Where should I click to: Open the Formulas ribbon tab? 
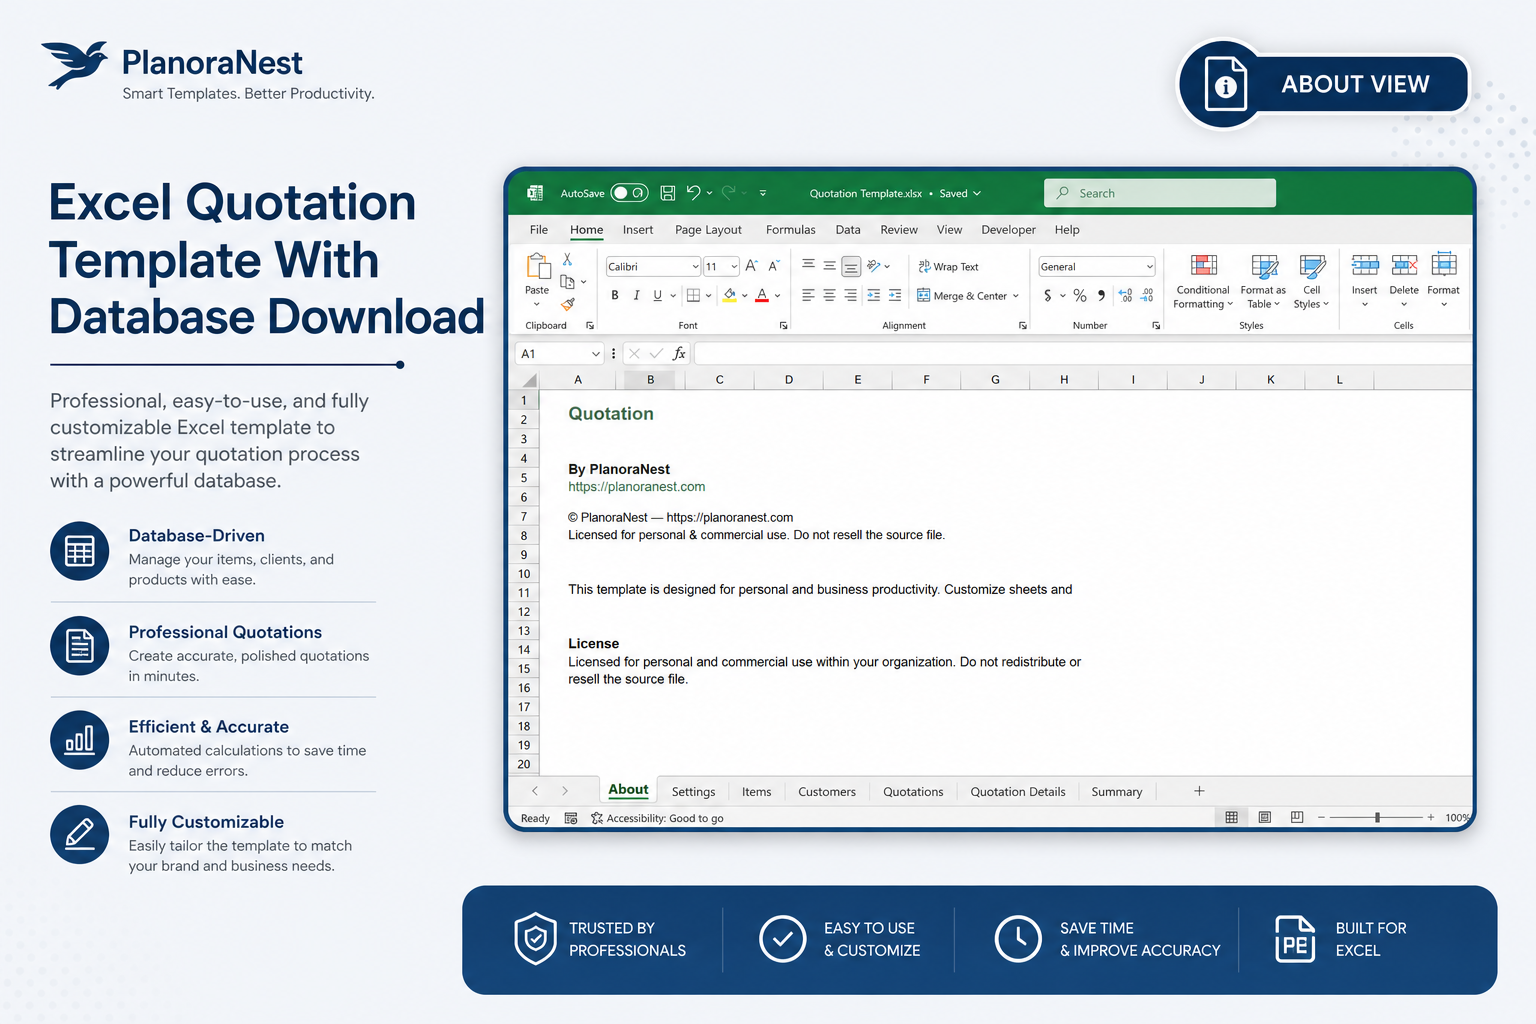(791, 230)
